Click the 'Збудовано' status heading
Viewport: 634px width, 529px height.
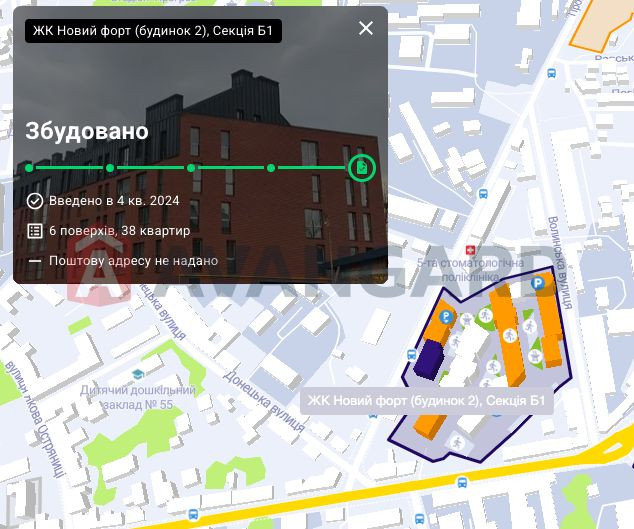pos(87,131)
